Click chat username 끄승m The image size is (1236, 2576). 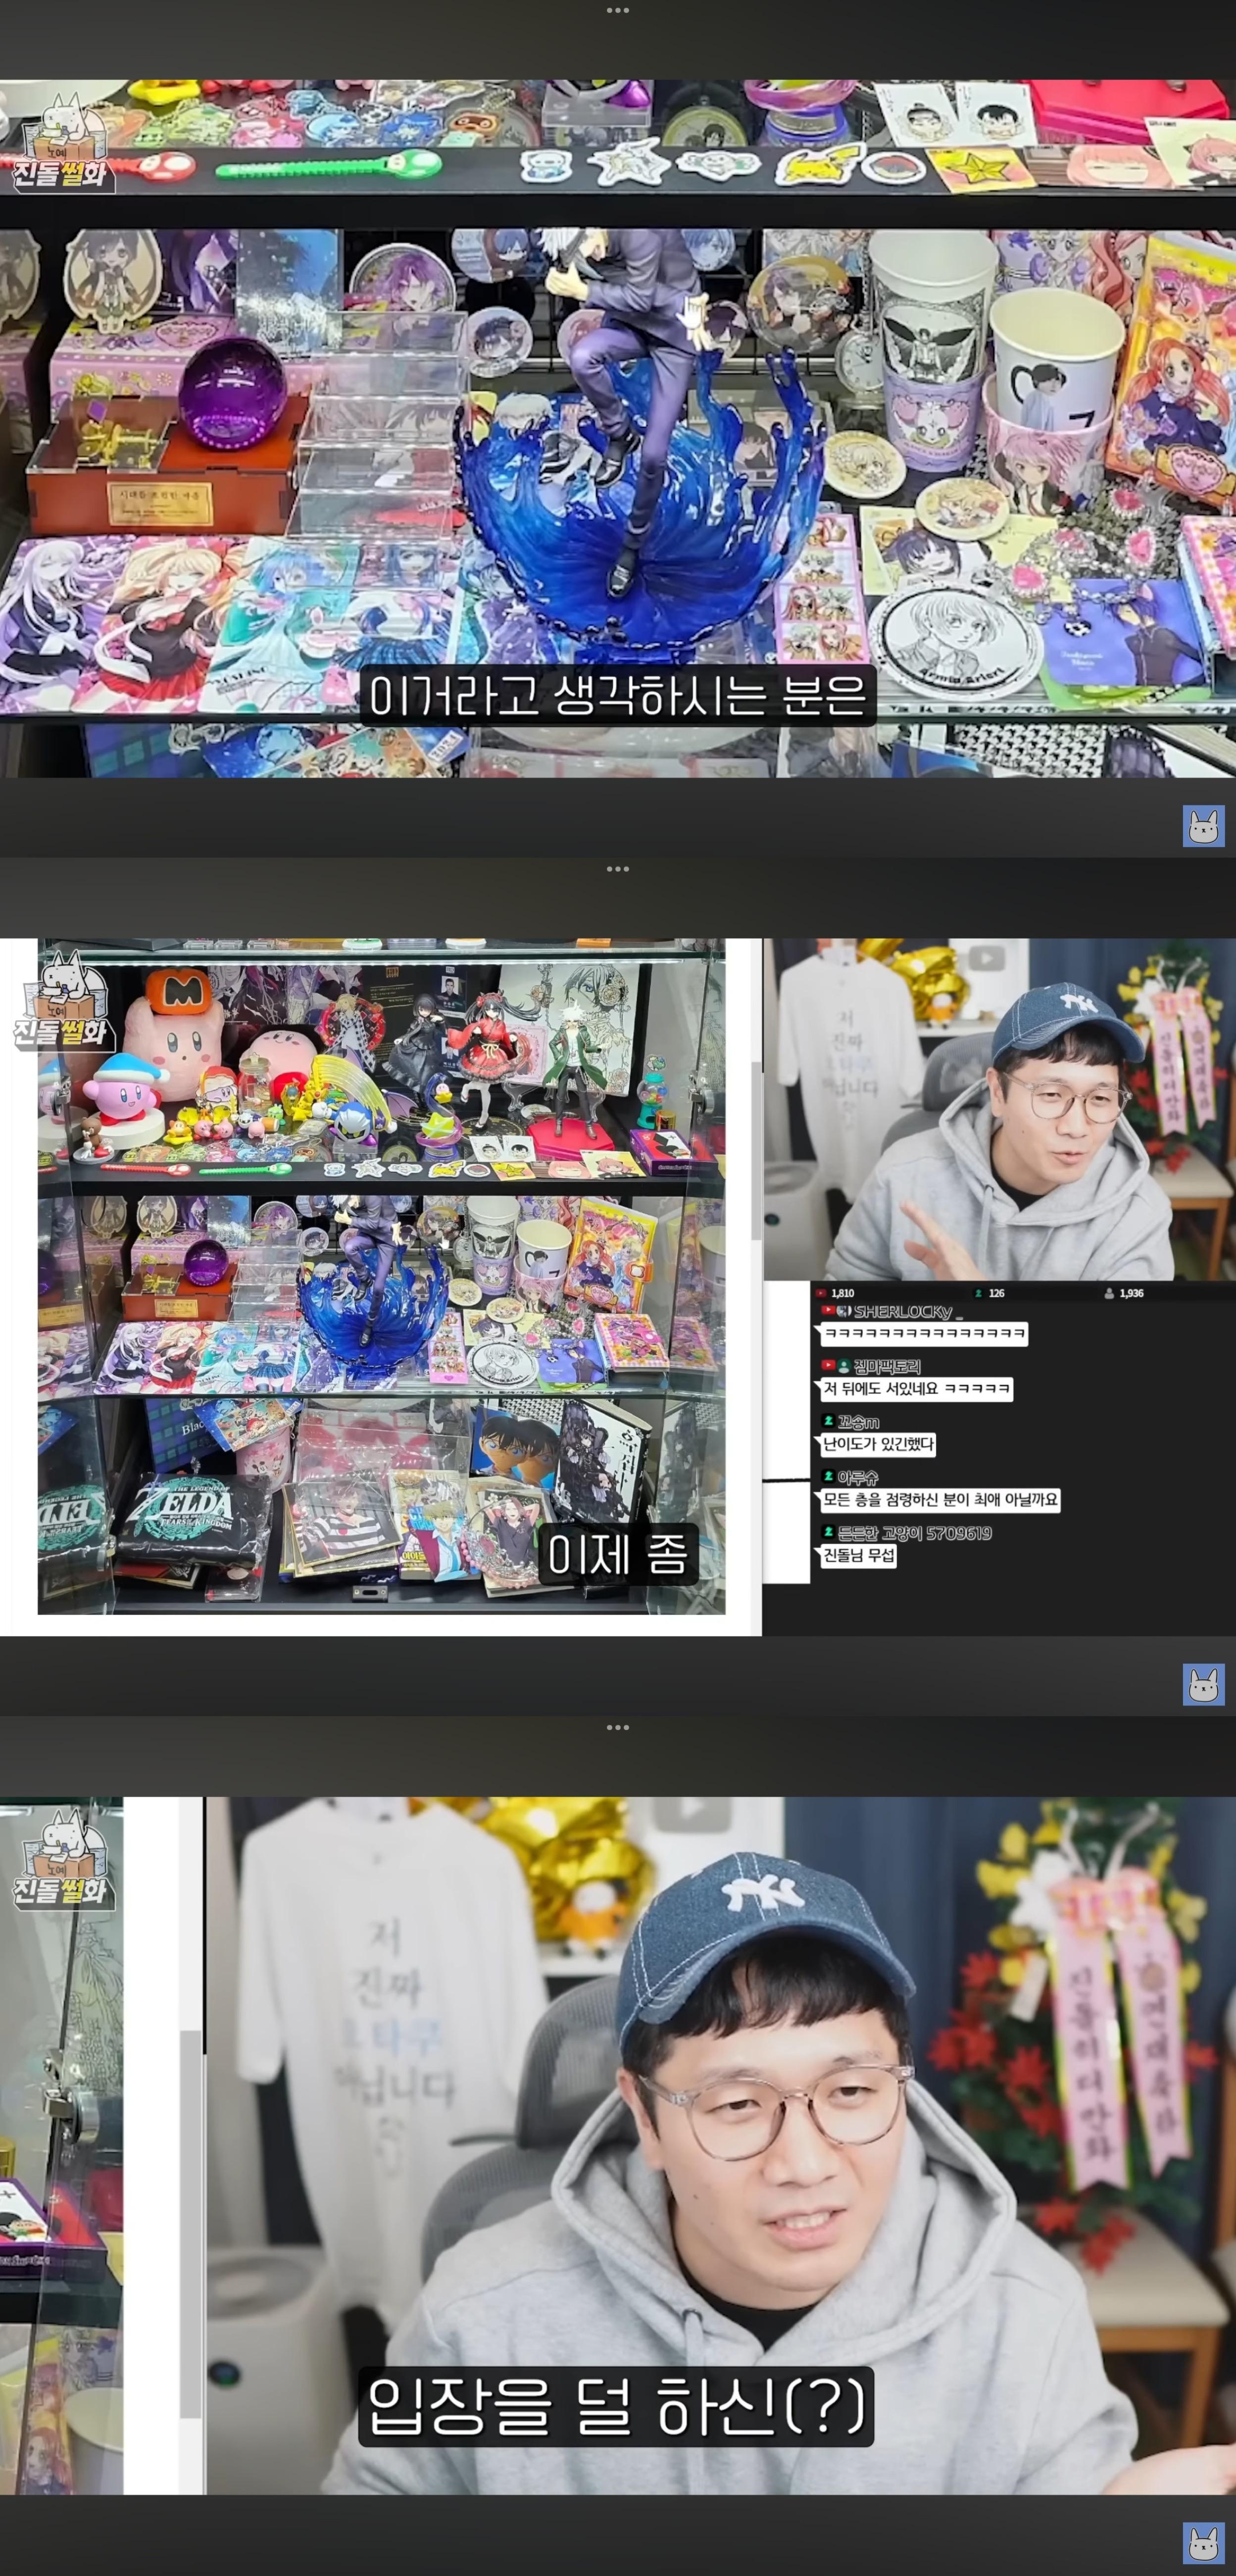pos(858,1421)
